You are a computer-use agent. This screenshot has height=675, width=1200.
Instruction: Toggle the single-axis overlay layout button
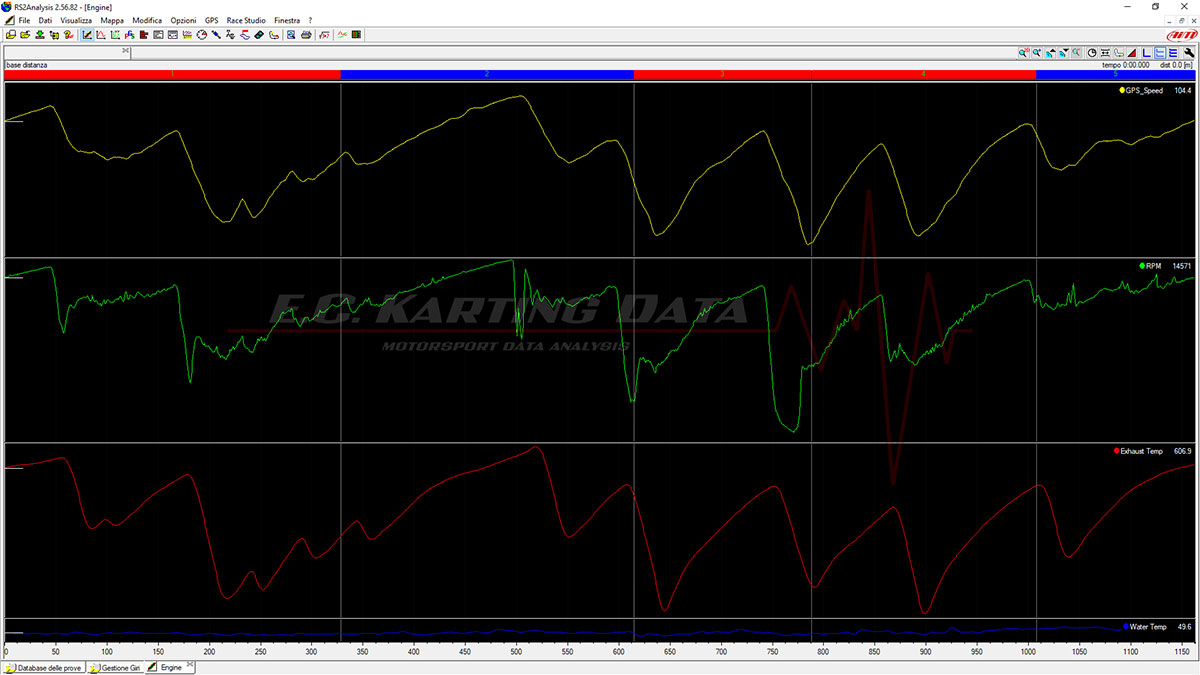[1146, 53]
